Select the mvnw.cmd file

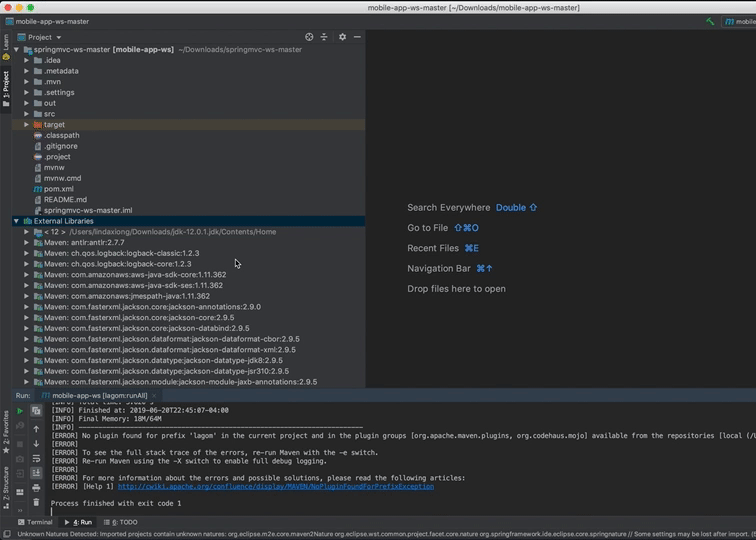[x=62, y=178]
